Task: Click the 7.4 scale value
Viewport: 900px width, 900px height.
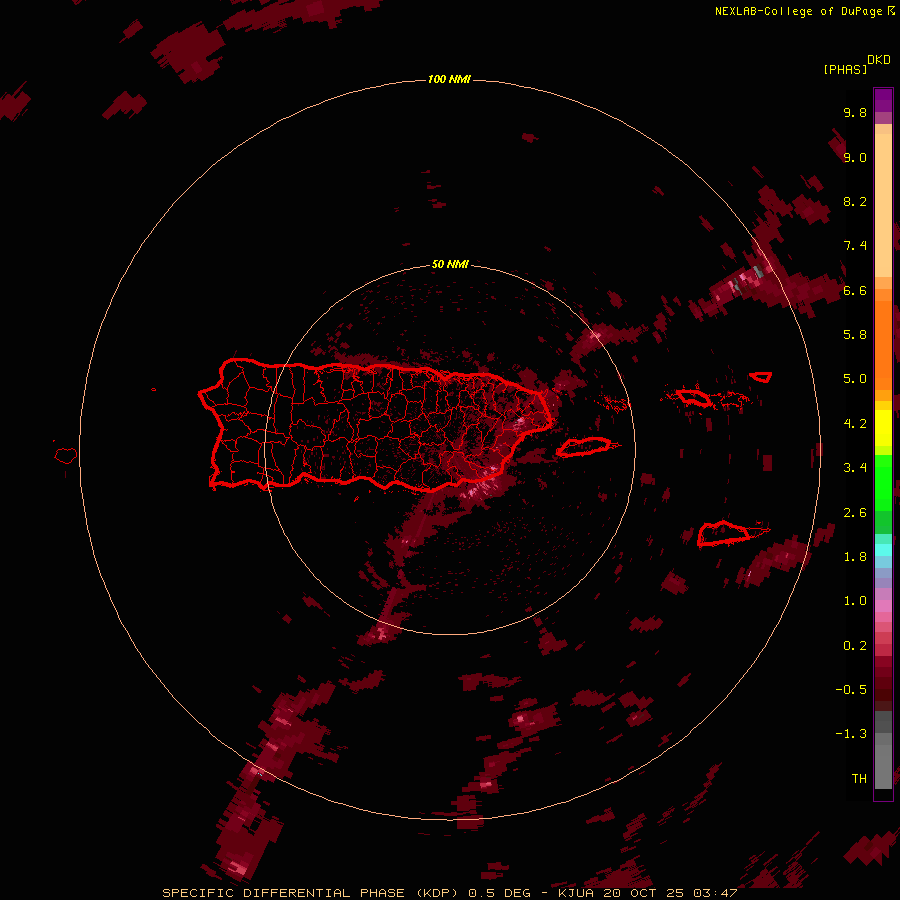Action: (x=855, y=246)
